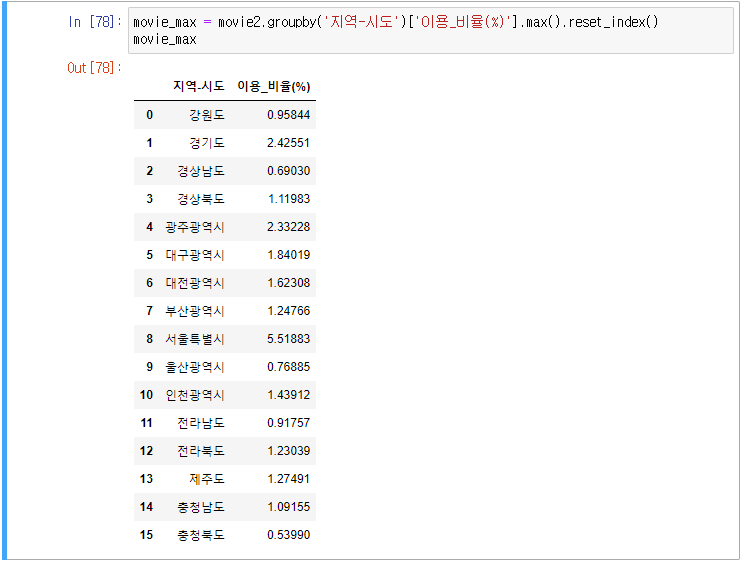Select the Out[78] prompt label
Image resolution: width=744 pixels, height=563 pixels.
tap(94, 68)
